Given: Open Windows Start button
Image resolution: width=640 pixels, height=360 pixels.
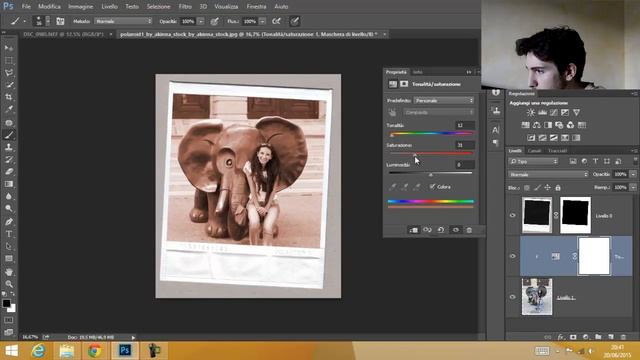Looking at the screenshot, I should click(11, 351).
